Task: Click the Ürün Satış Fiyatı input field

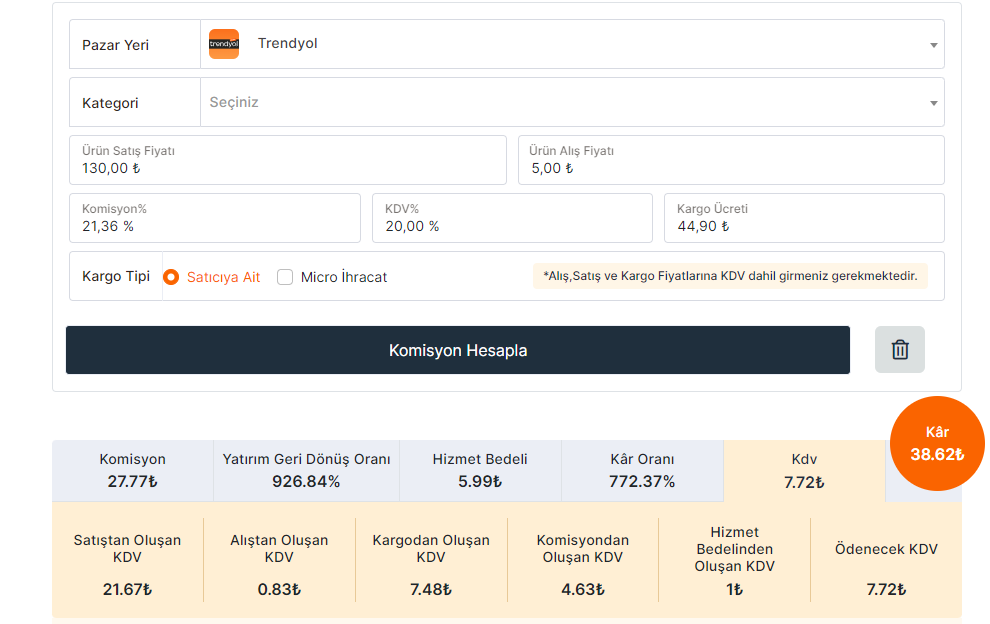Action: [288, 160]
